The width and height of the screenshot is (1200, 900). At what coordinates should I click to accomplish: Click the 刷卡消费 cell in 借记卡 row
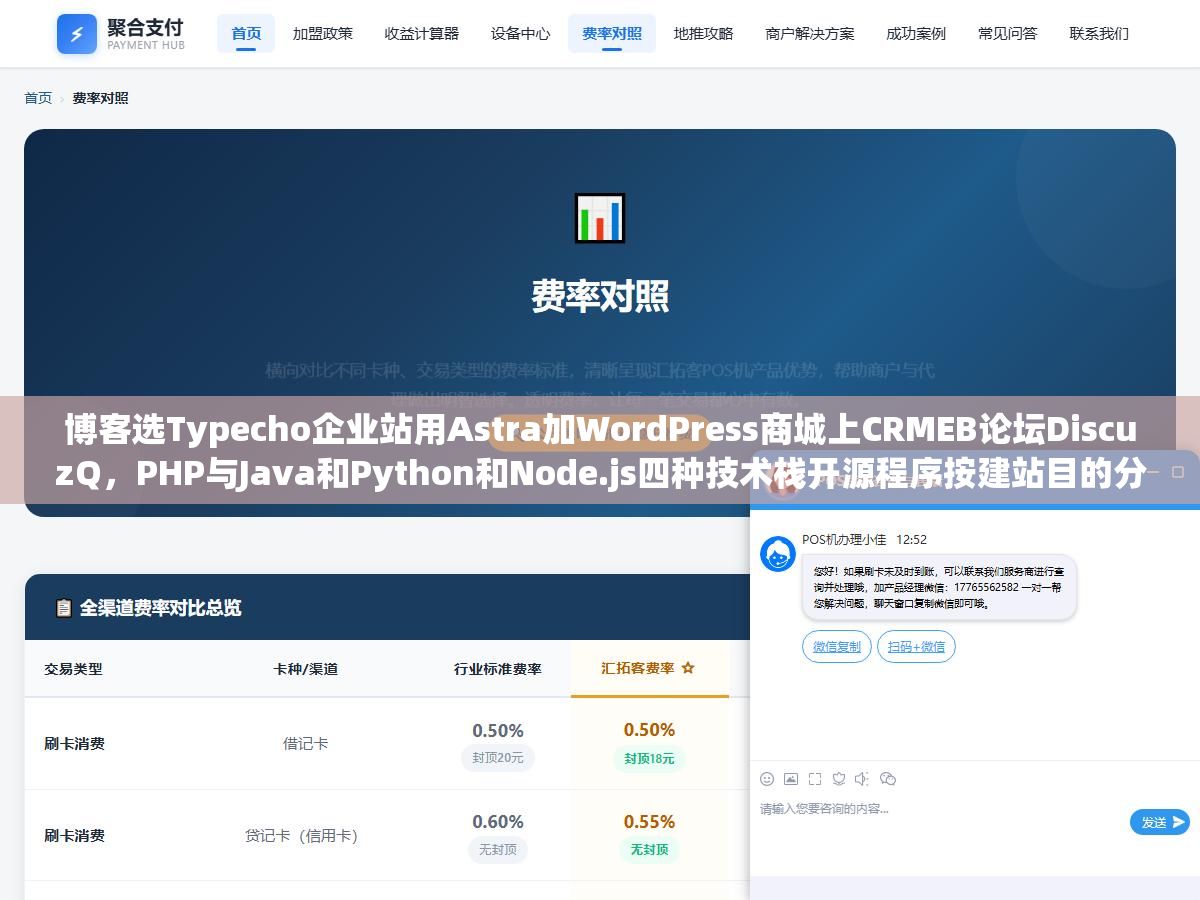pyautogui.click(x=74, y=743)
